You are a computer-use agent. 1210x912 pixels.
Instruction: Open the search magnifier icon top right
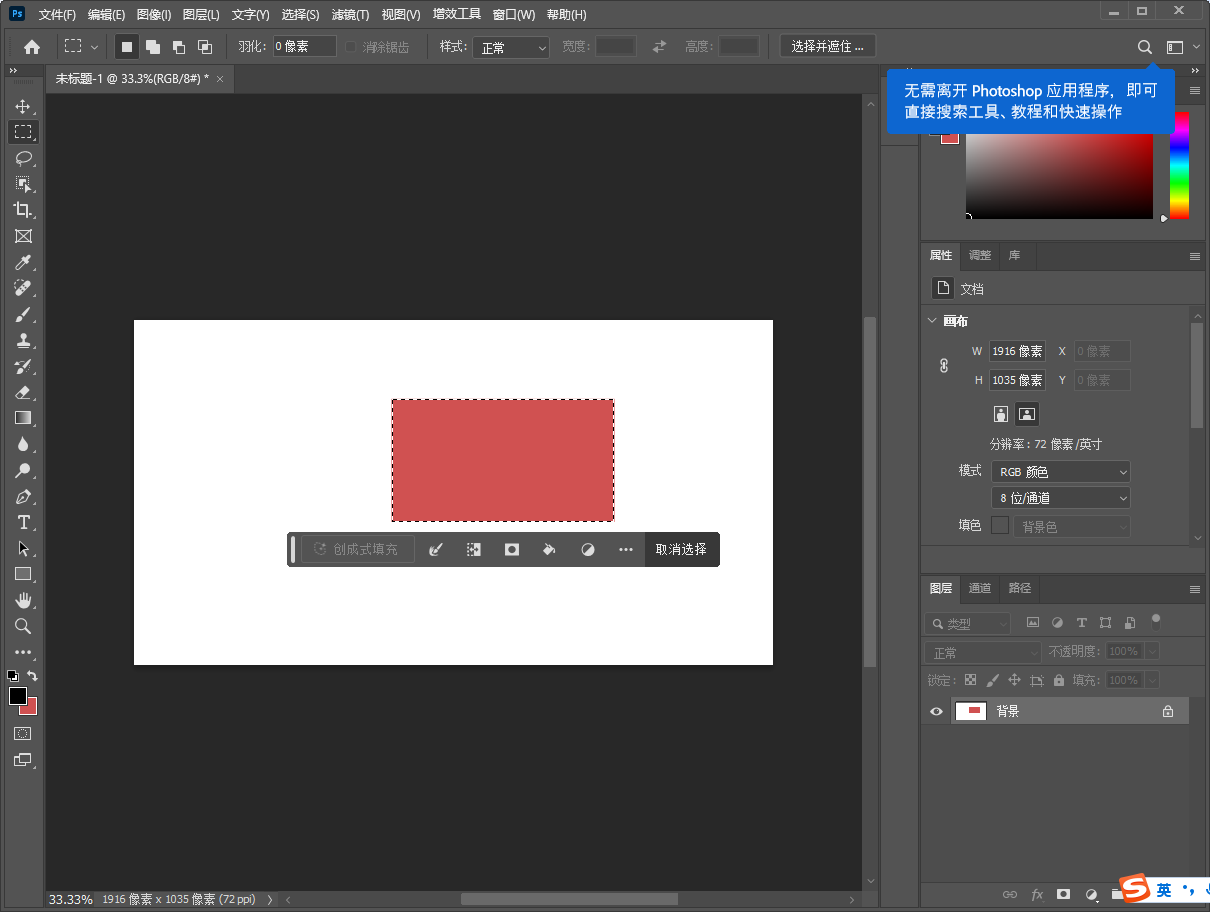click(x=1145, y=47)
